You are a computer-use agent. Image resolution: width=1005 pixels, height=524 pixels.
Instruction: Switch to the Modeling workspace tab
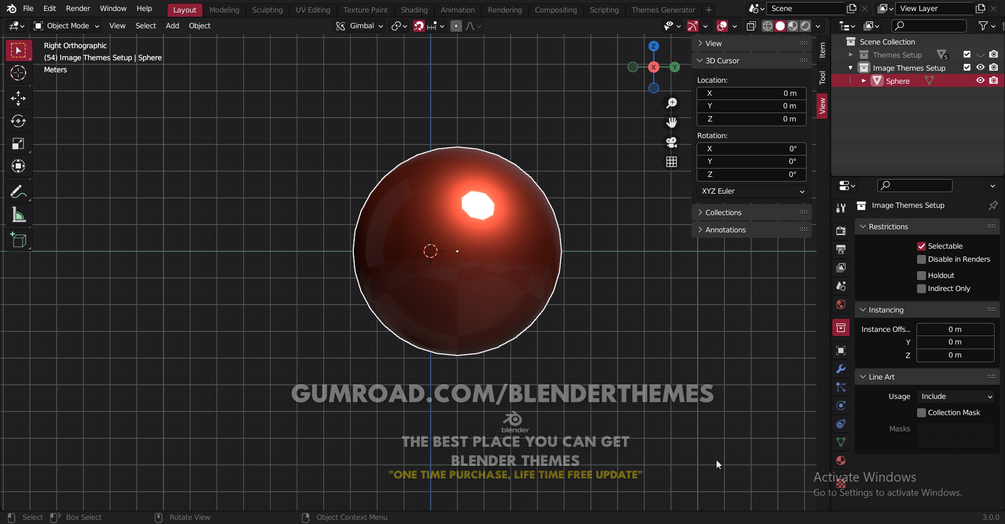click(x=224, y=10)
